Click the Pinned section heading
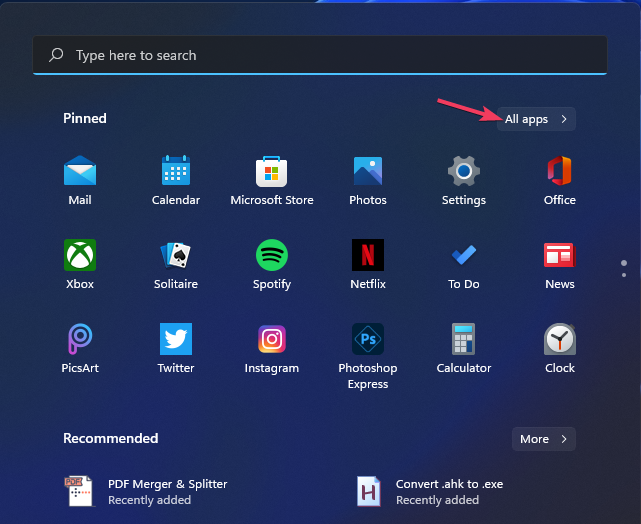This screenshot has height=524, width=641. point(85,119)
